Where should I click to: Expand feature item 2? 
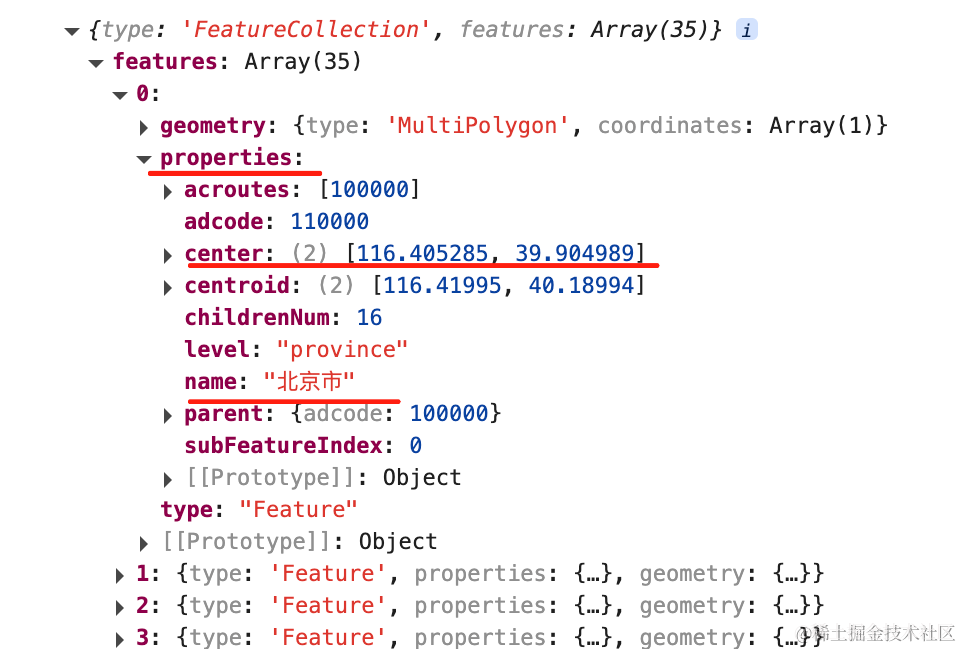coord(120,606)
